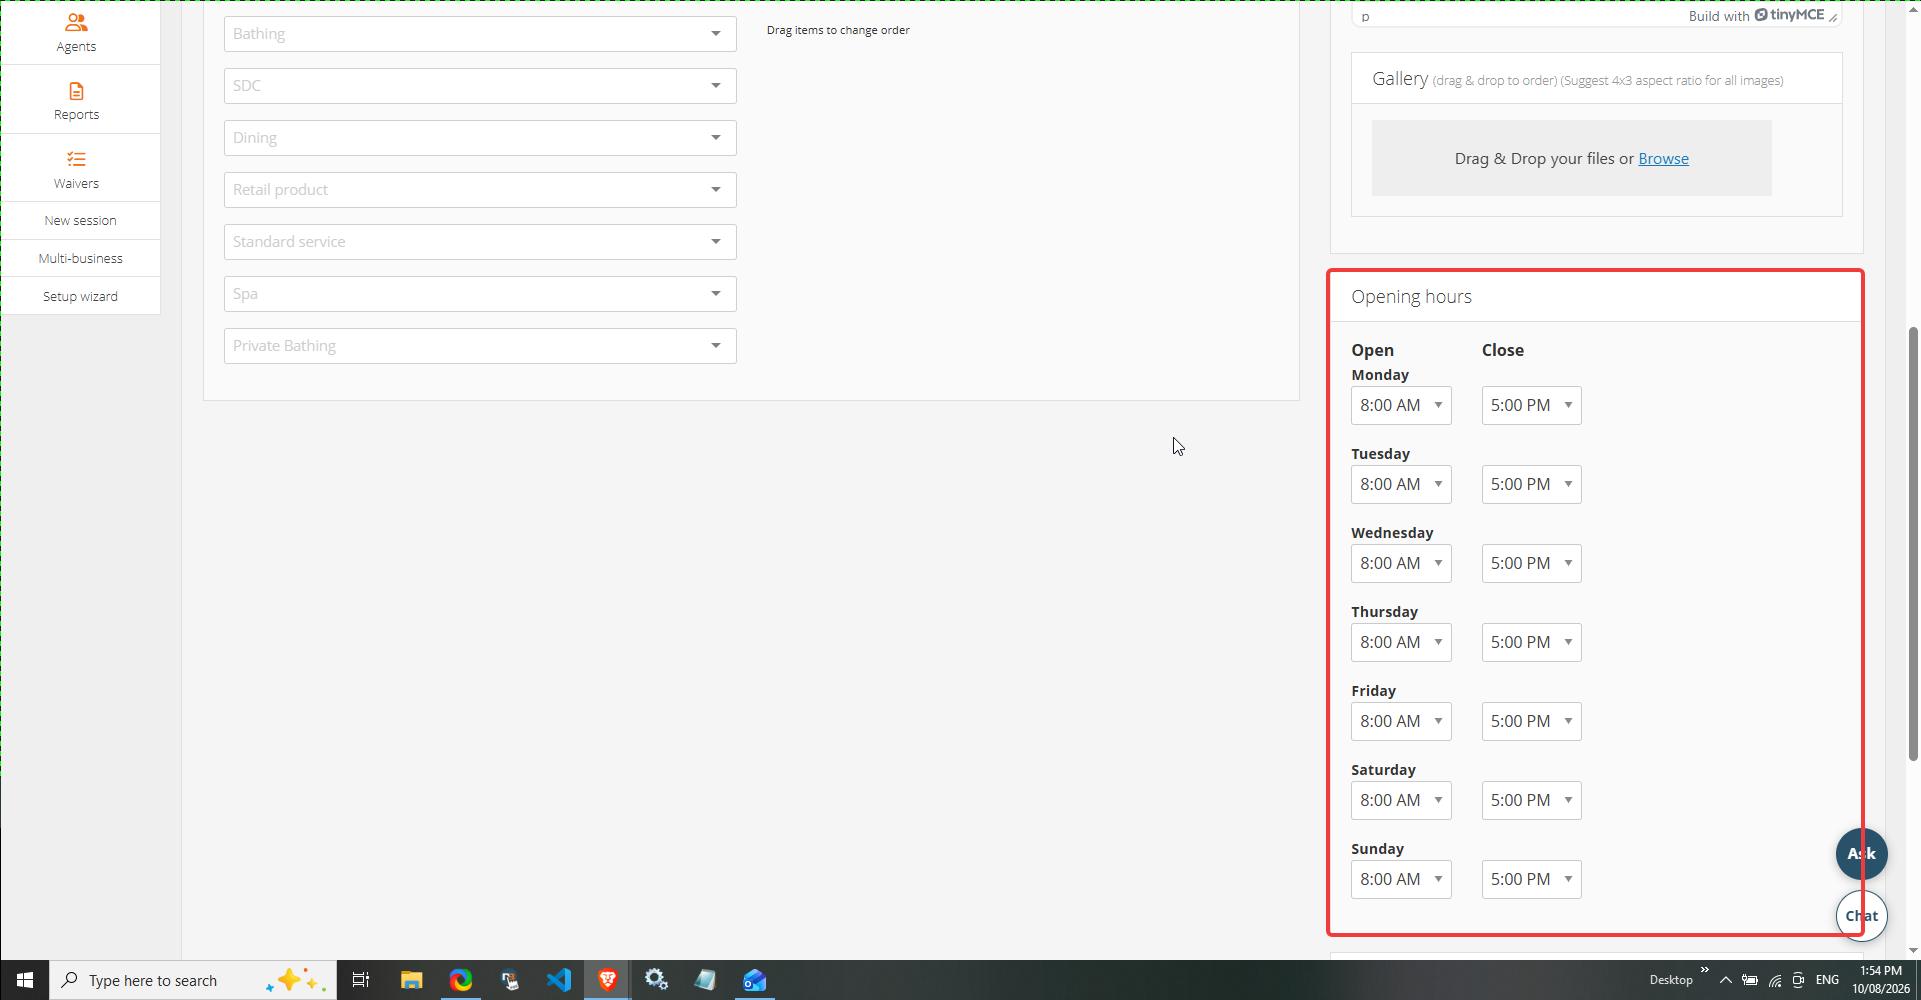Image resolution: width=1921 pixels, height=1000 pixels.
Task: Open Friday opening time dropdown
Action: tap(1401, 721)
